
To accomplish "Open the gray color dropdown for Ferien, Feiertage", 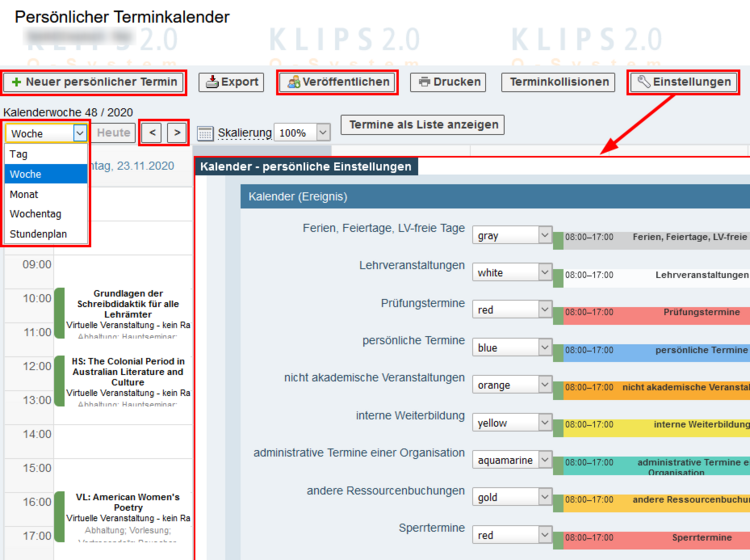I will (x=512, y=235).
